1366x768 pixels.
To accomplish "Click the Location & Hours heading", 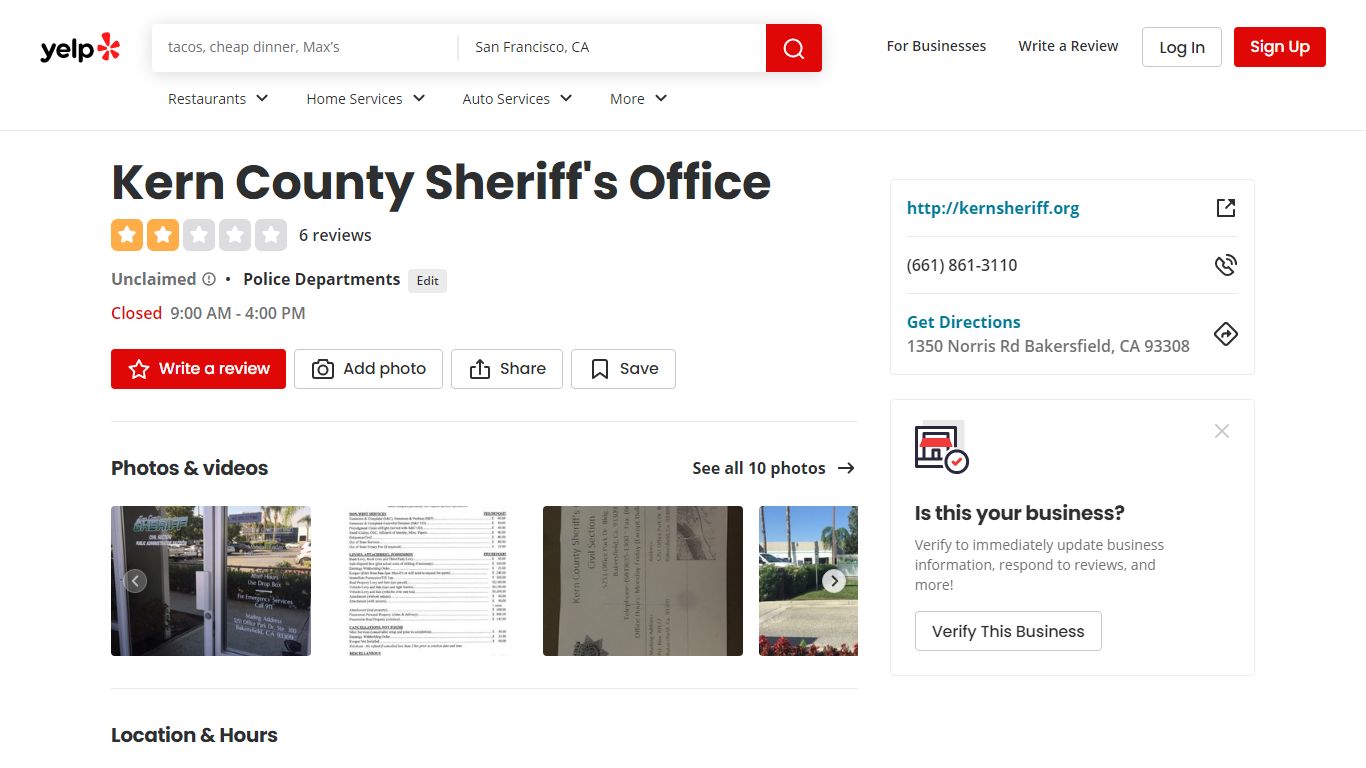I will [194, 735].
